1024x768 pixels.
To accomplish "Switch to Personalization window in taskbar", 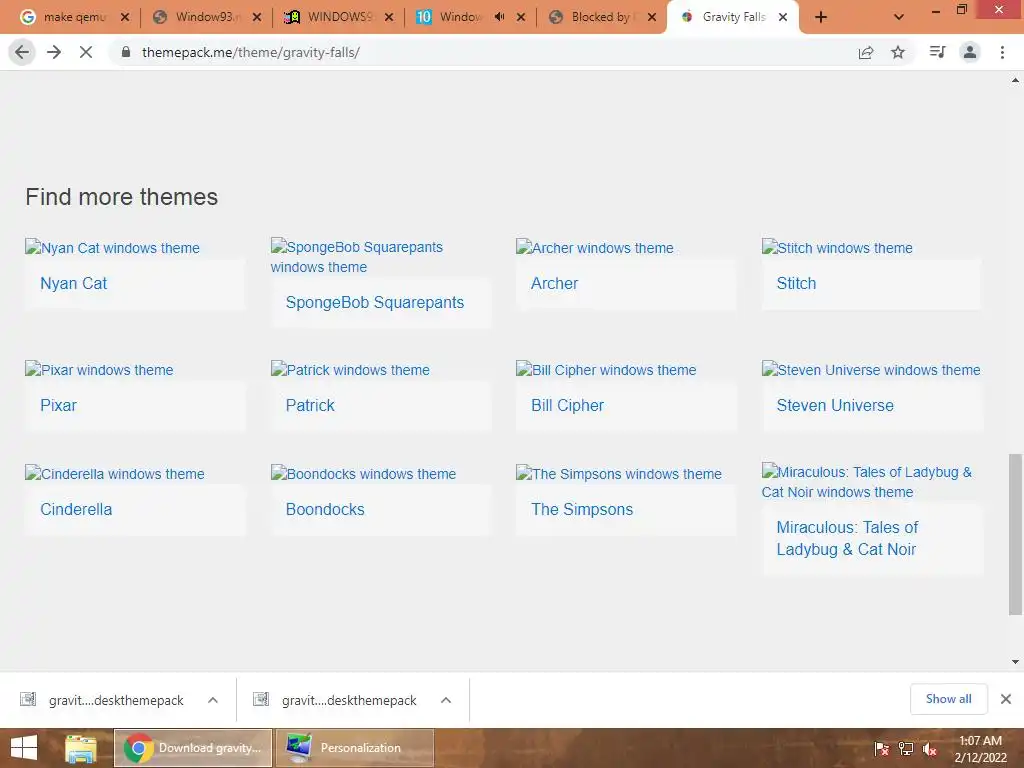I will click(355, 748).
